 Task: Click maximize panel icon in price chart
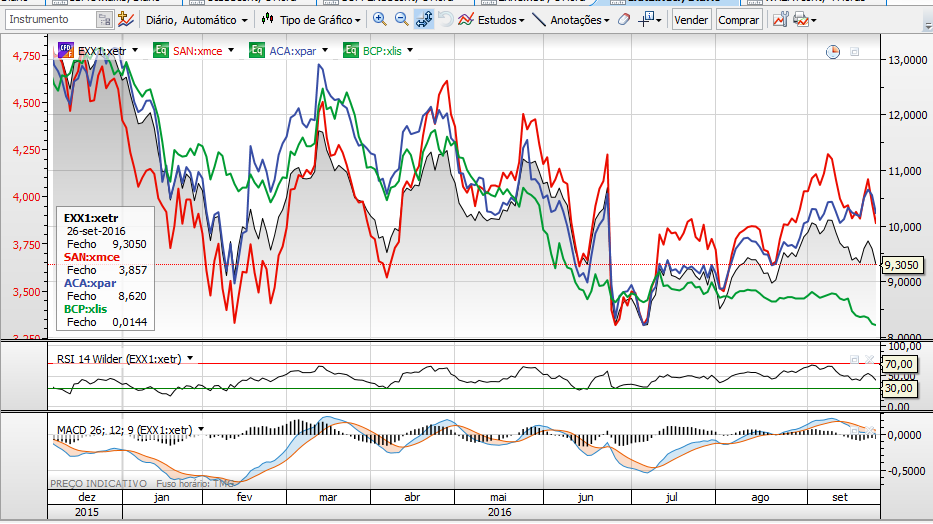tap(855, 52)
